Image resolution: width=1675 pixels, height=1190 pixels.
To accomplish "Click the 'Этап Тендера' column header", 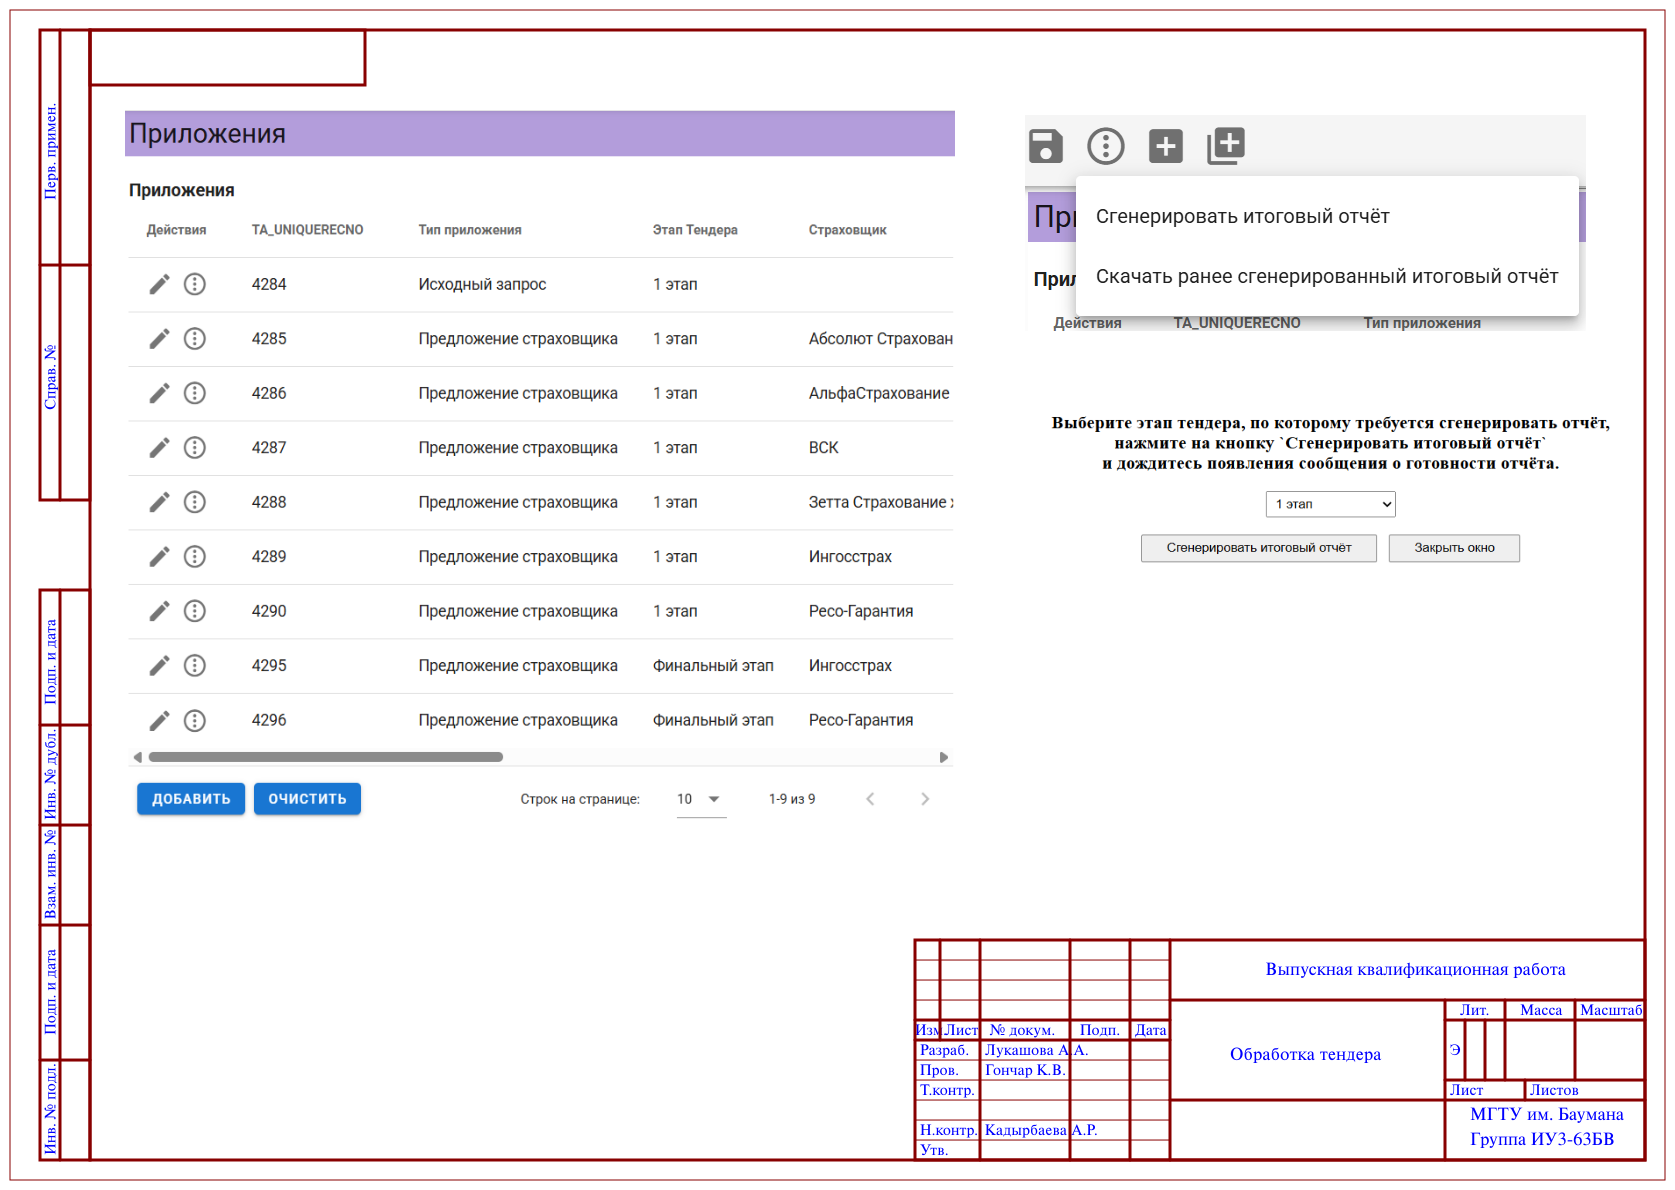I will point(695,230).
